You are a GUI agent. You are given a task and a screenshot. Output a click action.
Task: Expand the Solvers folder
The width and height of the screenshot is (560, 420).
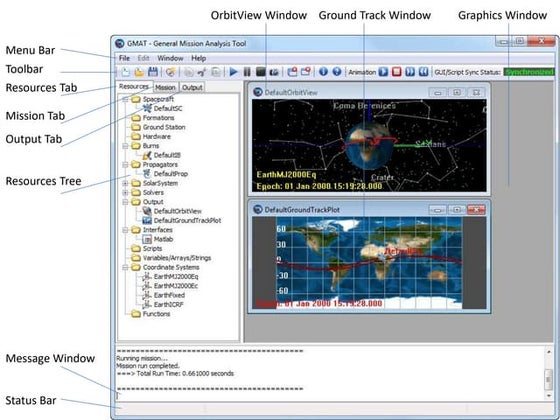125,192
